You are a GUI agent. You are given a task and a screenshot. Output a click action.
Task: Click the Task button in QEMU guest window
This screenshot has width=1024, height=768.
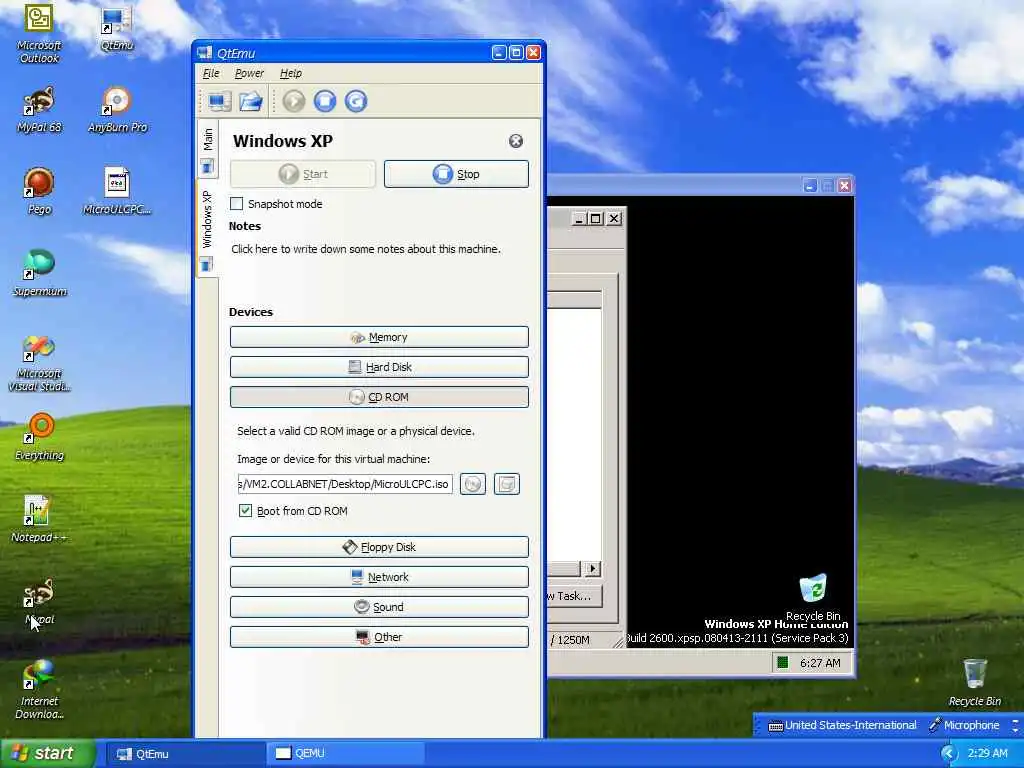click(x=574, y=596)
